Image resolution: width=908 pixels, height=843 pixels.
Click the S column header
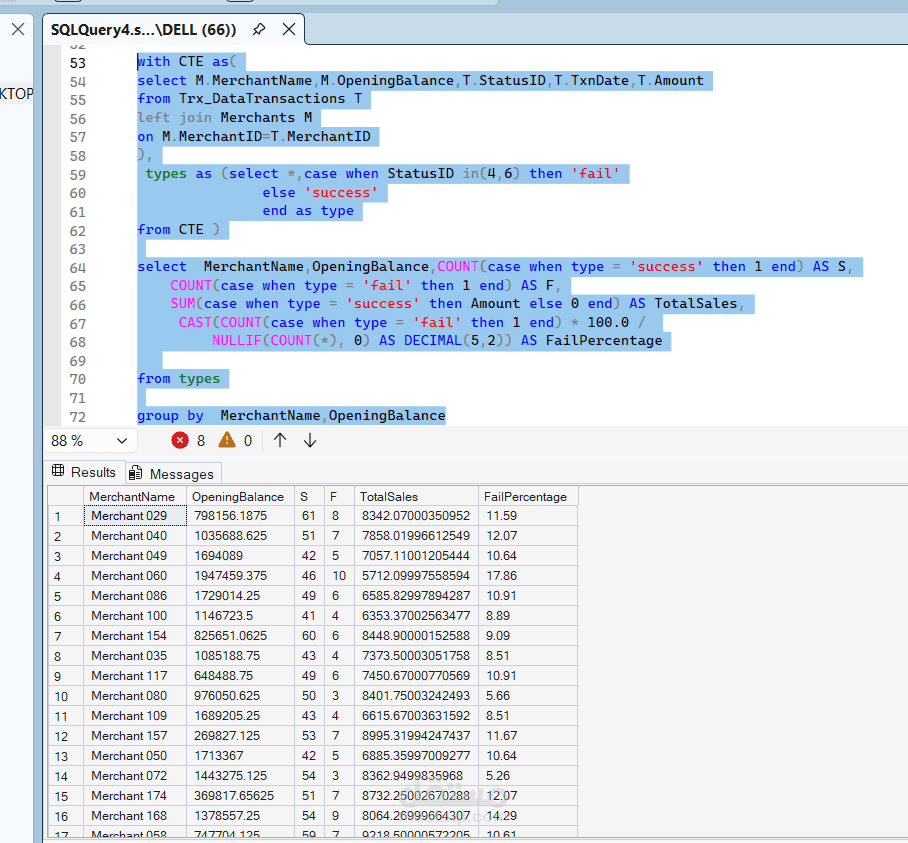pos(309,497)
